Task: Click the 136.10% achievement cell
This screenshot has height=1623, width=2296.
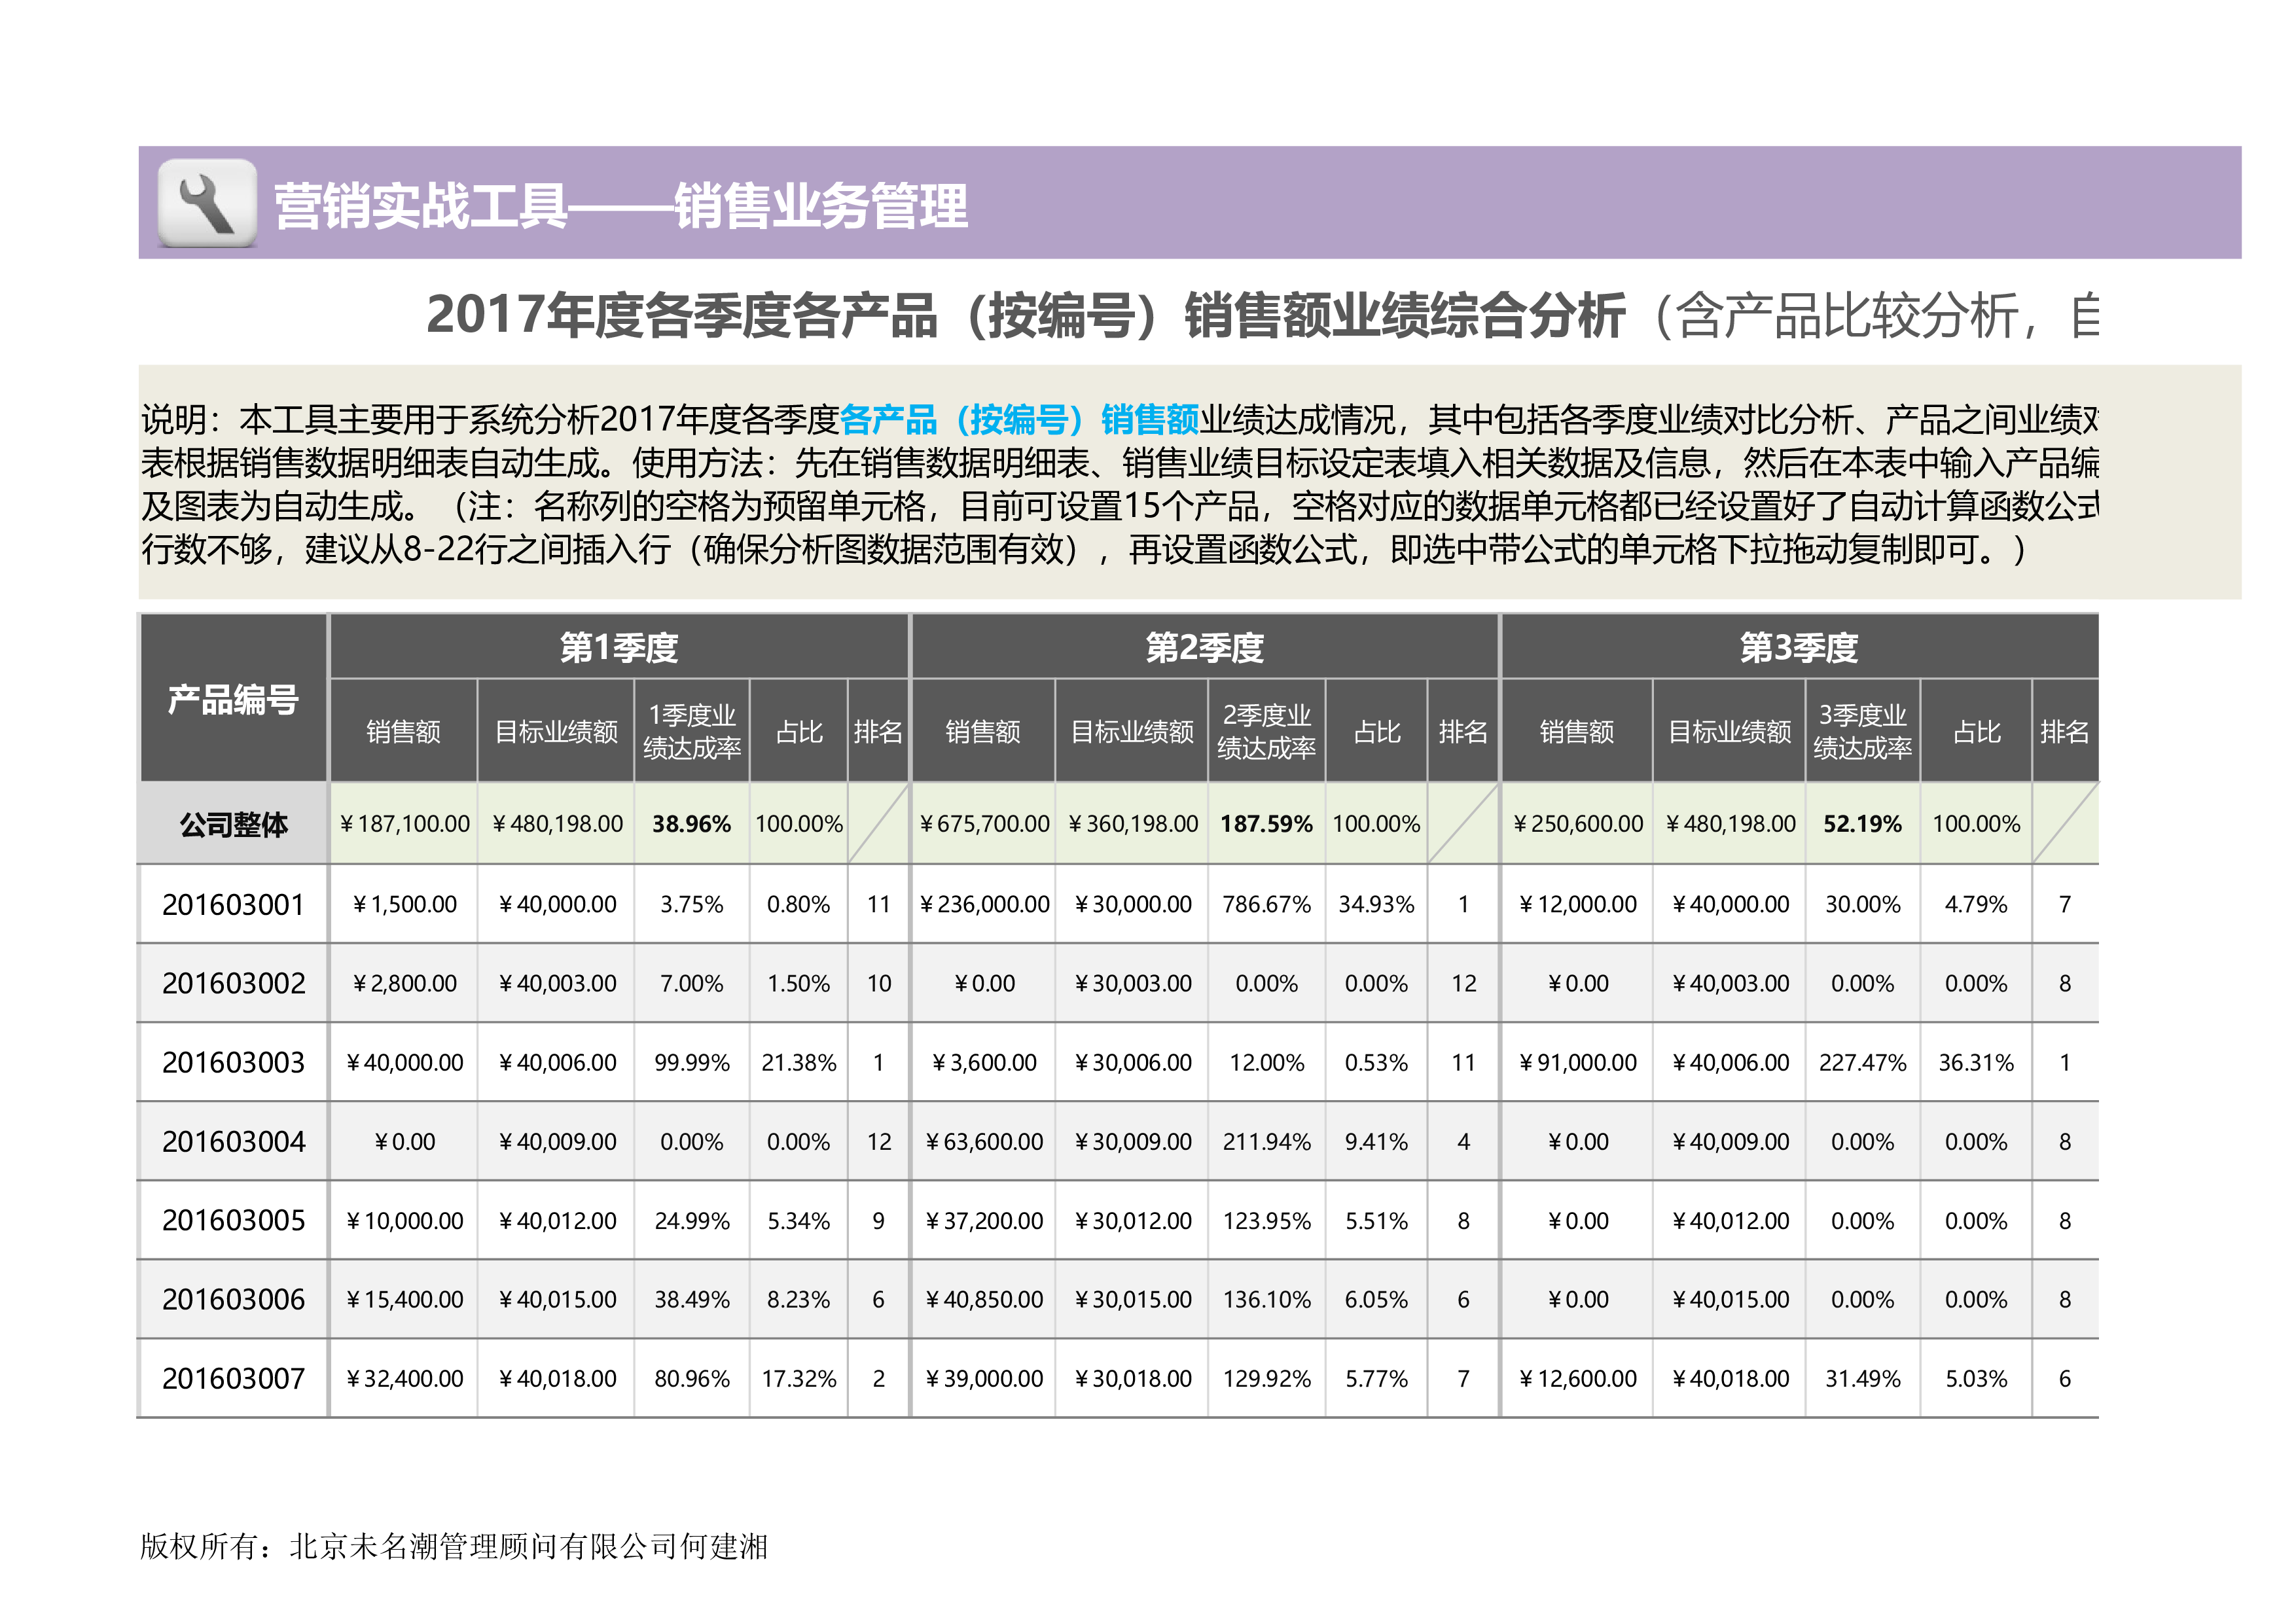Action: (x=1266, y=1299)
